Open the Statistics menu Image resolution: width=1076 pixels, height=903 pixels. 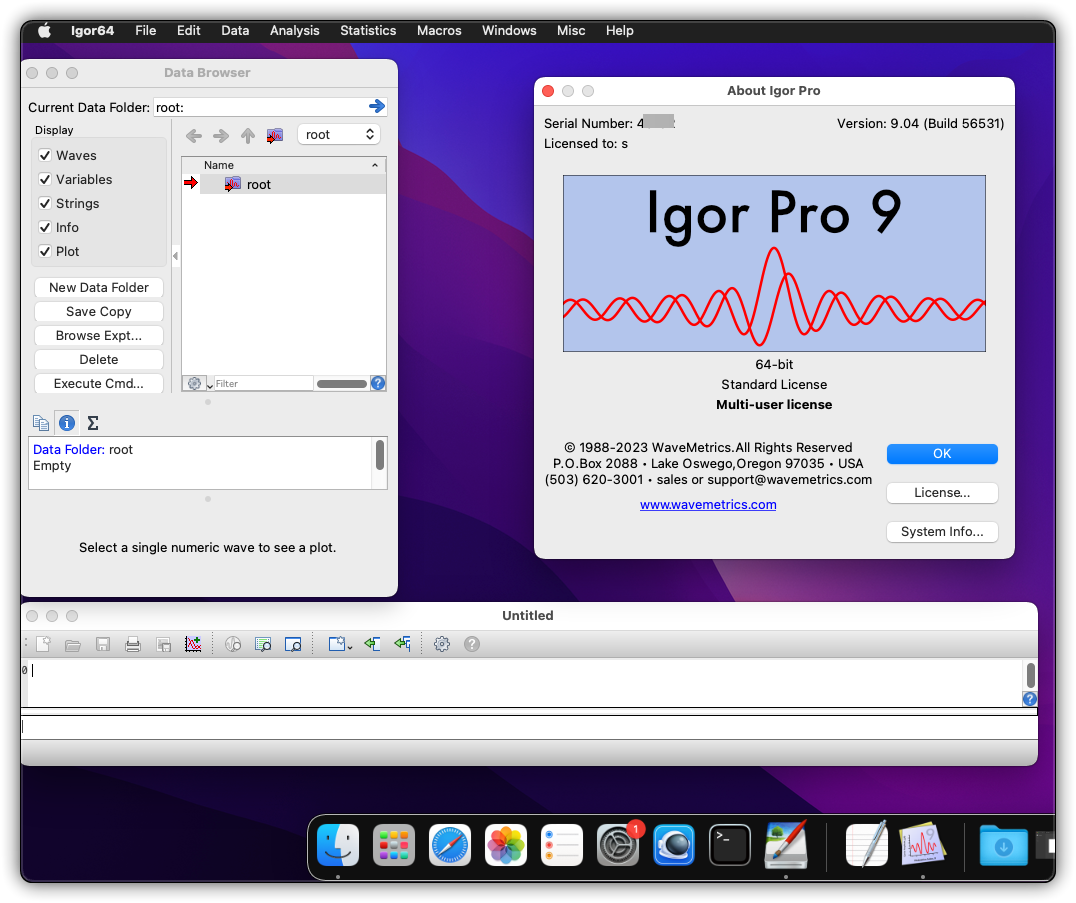click(x=368, y=30)
